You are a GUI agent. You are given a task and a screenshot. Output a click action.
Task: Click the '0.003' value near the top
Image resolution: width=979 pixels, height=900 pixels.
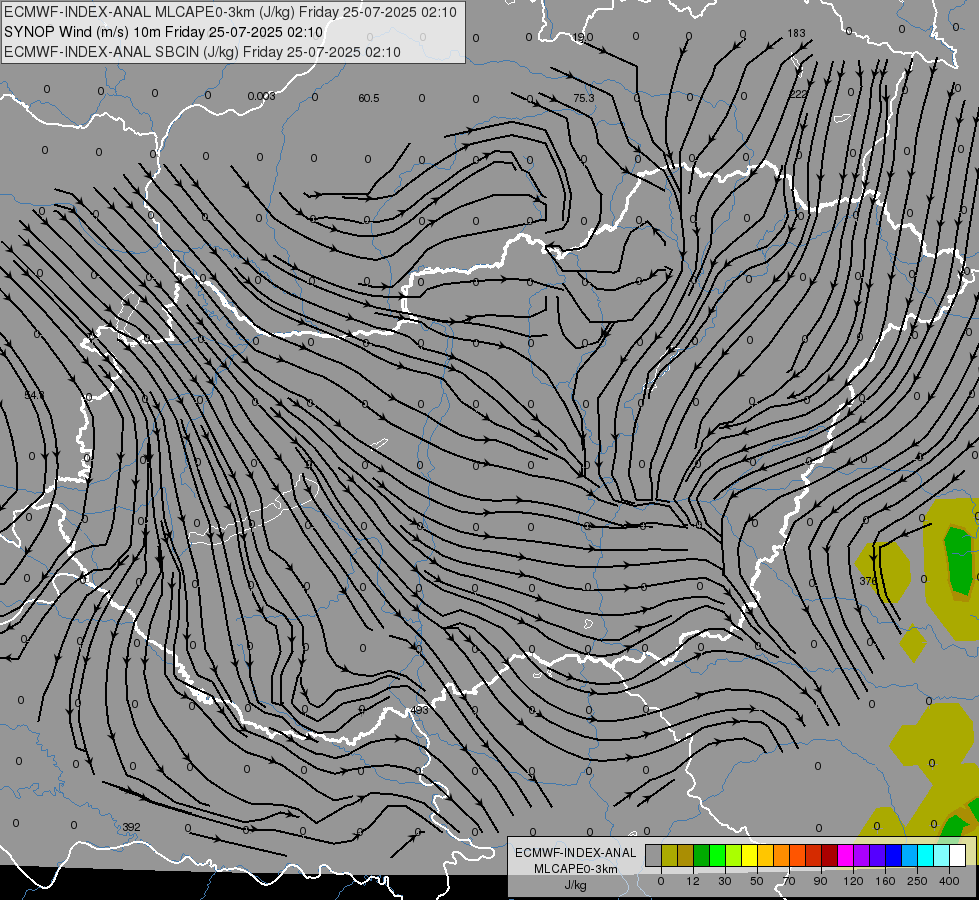click(x=261, y=96)
